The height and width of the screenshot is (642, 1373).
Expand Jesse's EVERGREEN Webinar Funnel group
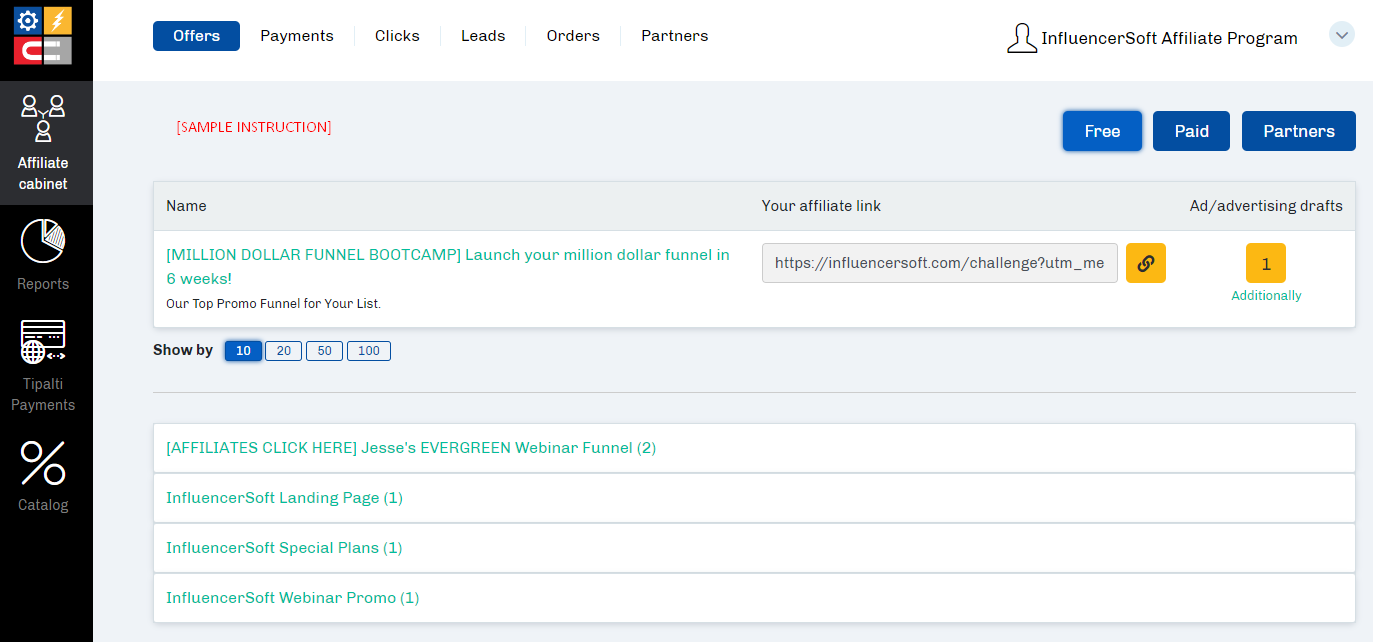pos(754,448)
